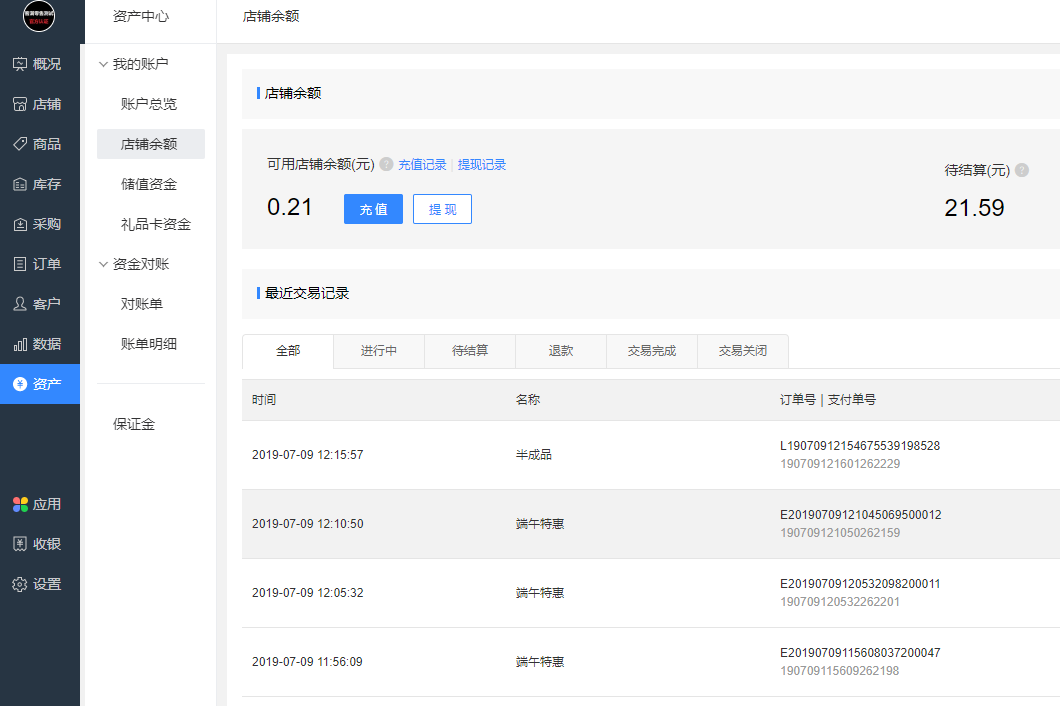Click 端午特惠 in 11:56:09 row

click(540, 662)
